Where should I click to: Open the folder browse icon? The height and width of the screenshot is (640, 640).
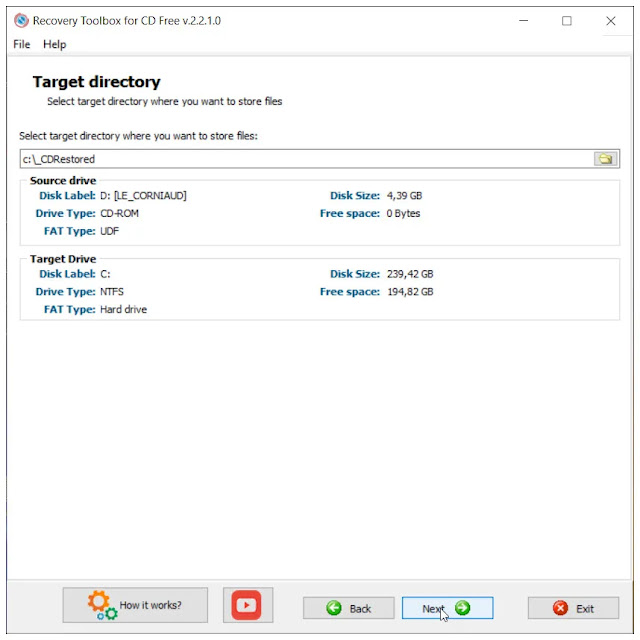click(x=606, y=159)
